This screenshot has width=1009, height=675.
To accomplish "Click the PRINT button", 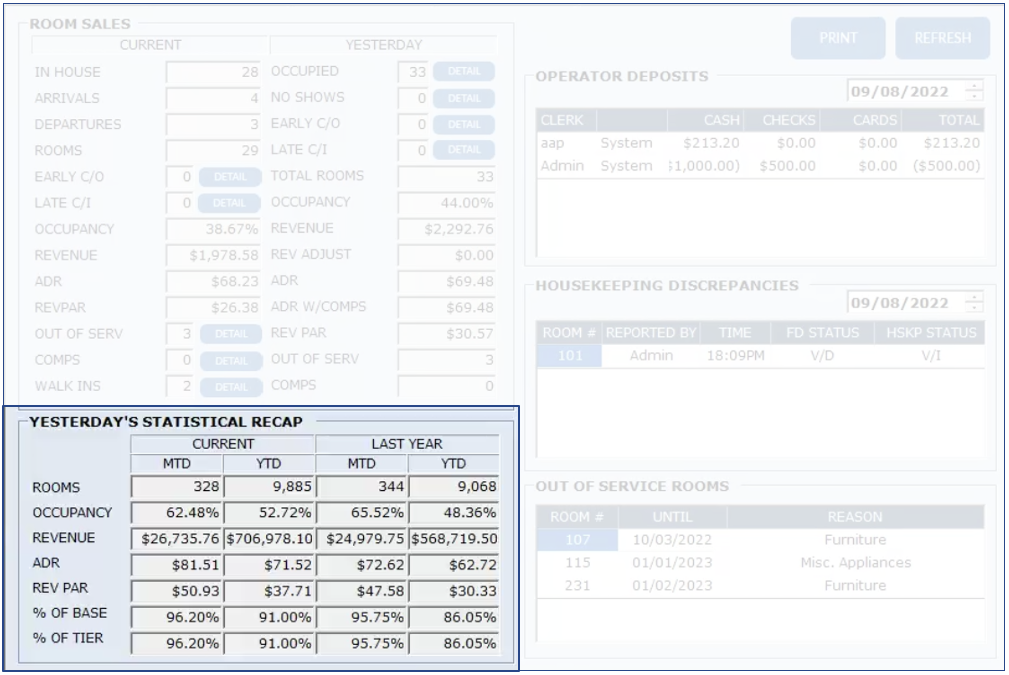I will [838, 38].
